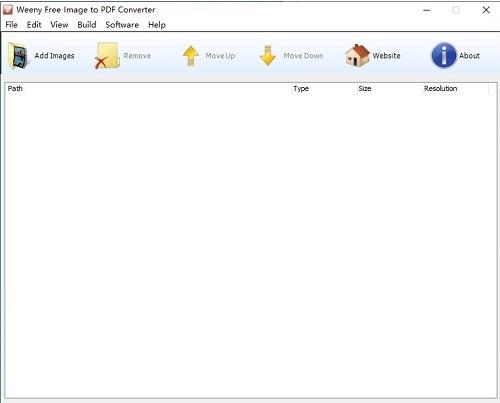Sort the list by the Resolution column header
Image resolution: width=500 pixels, height=403 pixels.
tap(455, 89)
